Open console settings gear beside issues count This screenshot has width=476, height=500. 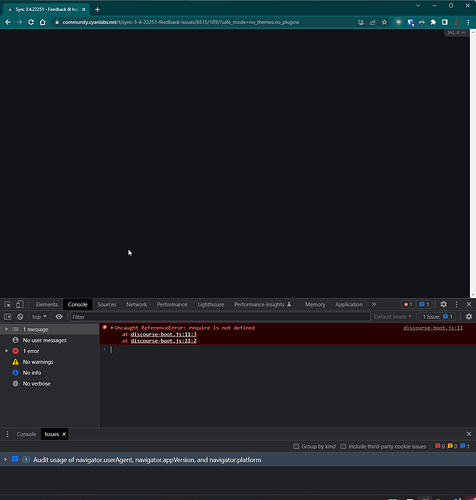[469, 317]
